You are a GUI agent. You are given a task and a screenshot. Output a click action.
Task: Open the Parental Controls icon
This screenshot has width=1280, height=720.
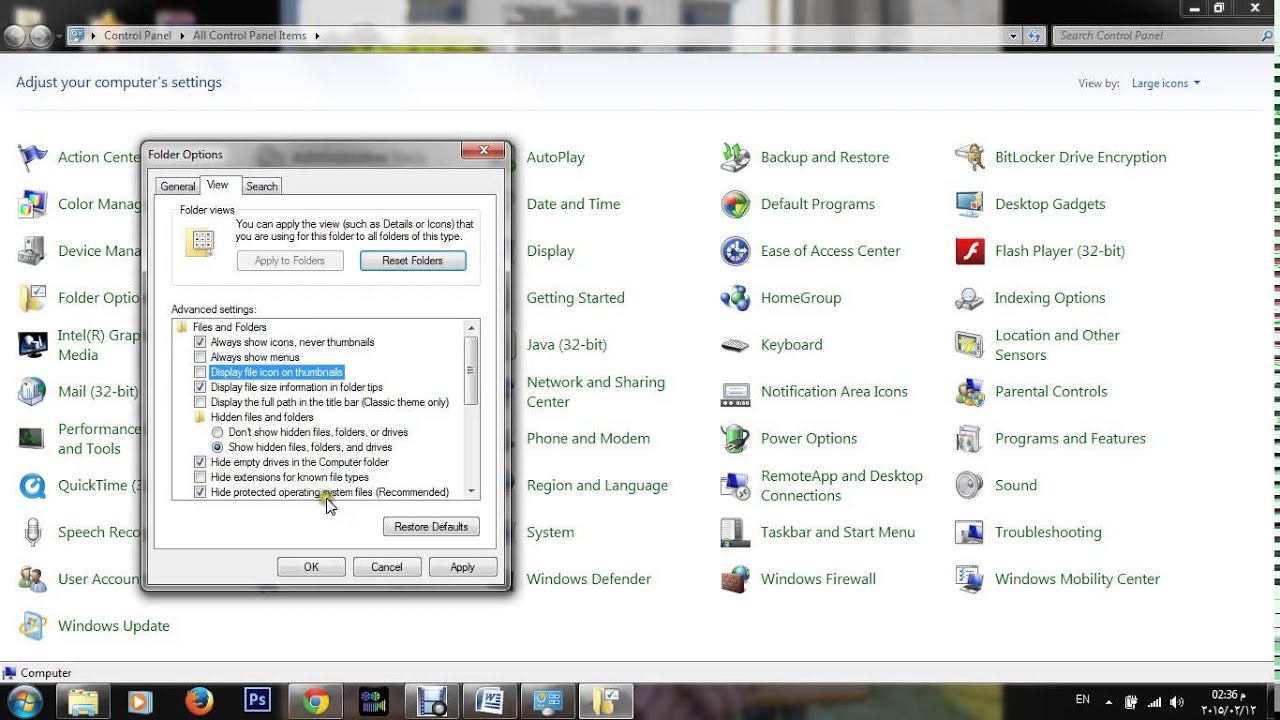970,392
